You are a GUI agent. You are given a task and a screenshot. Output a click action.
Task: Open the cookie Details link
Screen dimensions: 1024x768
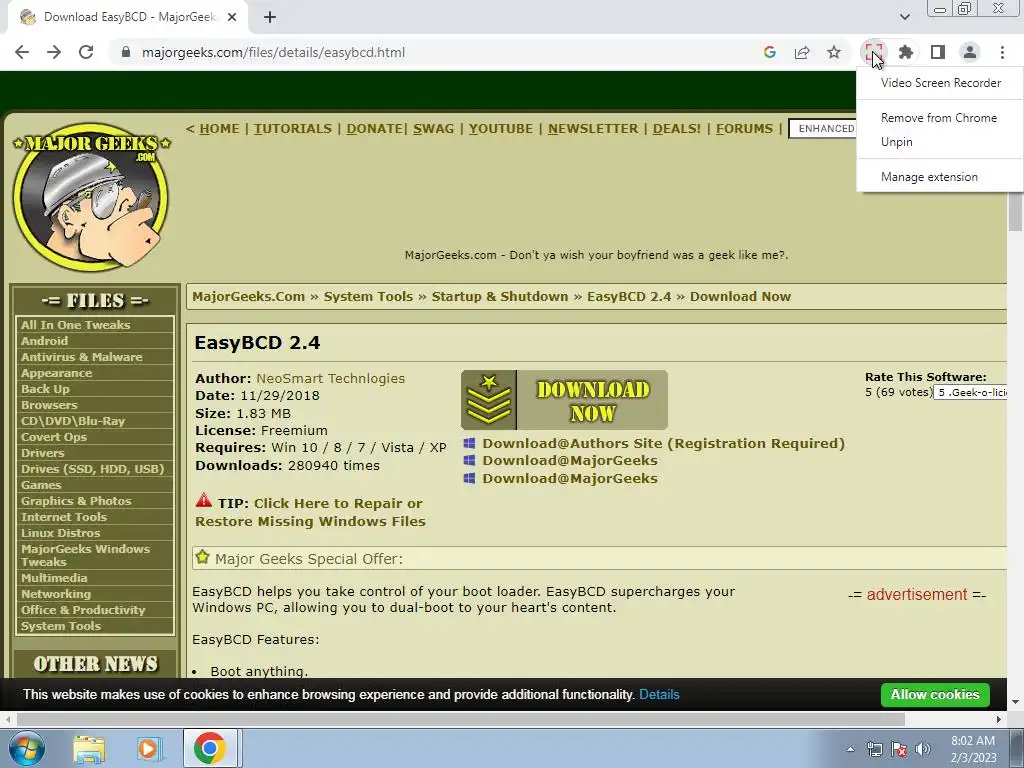click(x=659, y=695)
